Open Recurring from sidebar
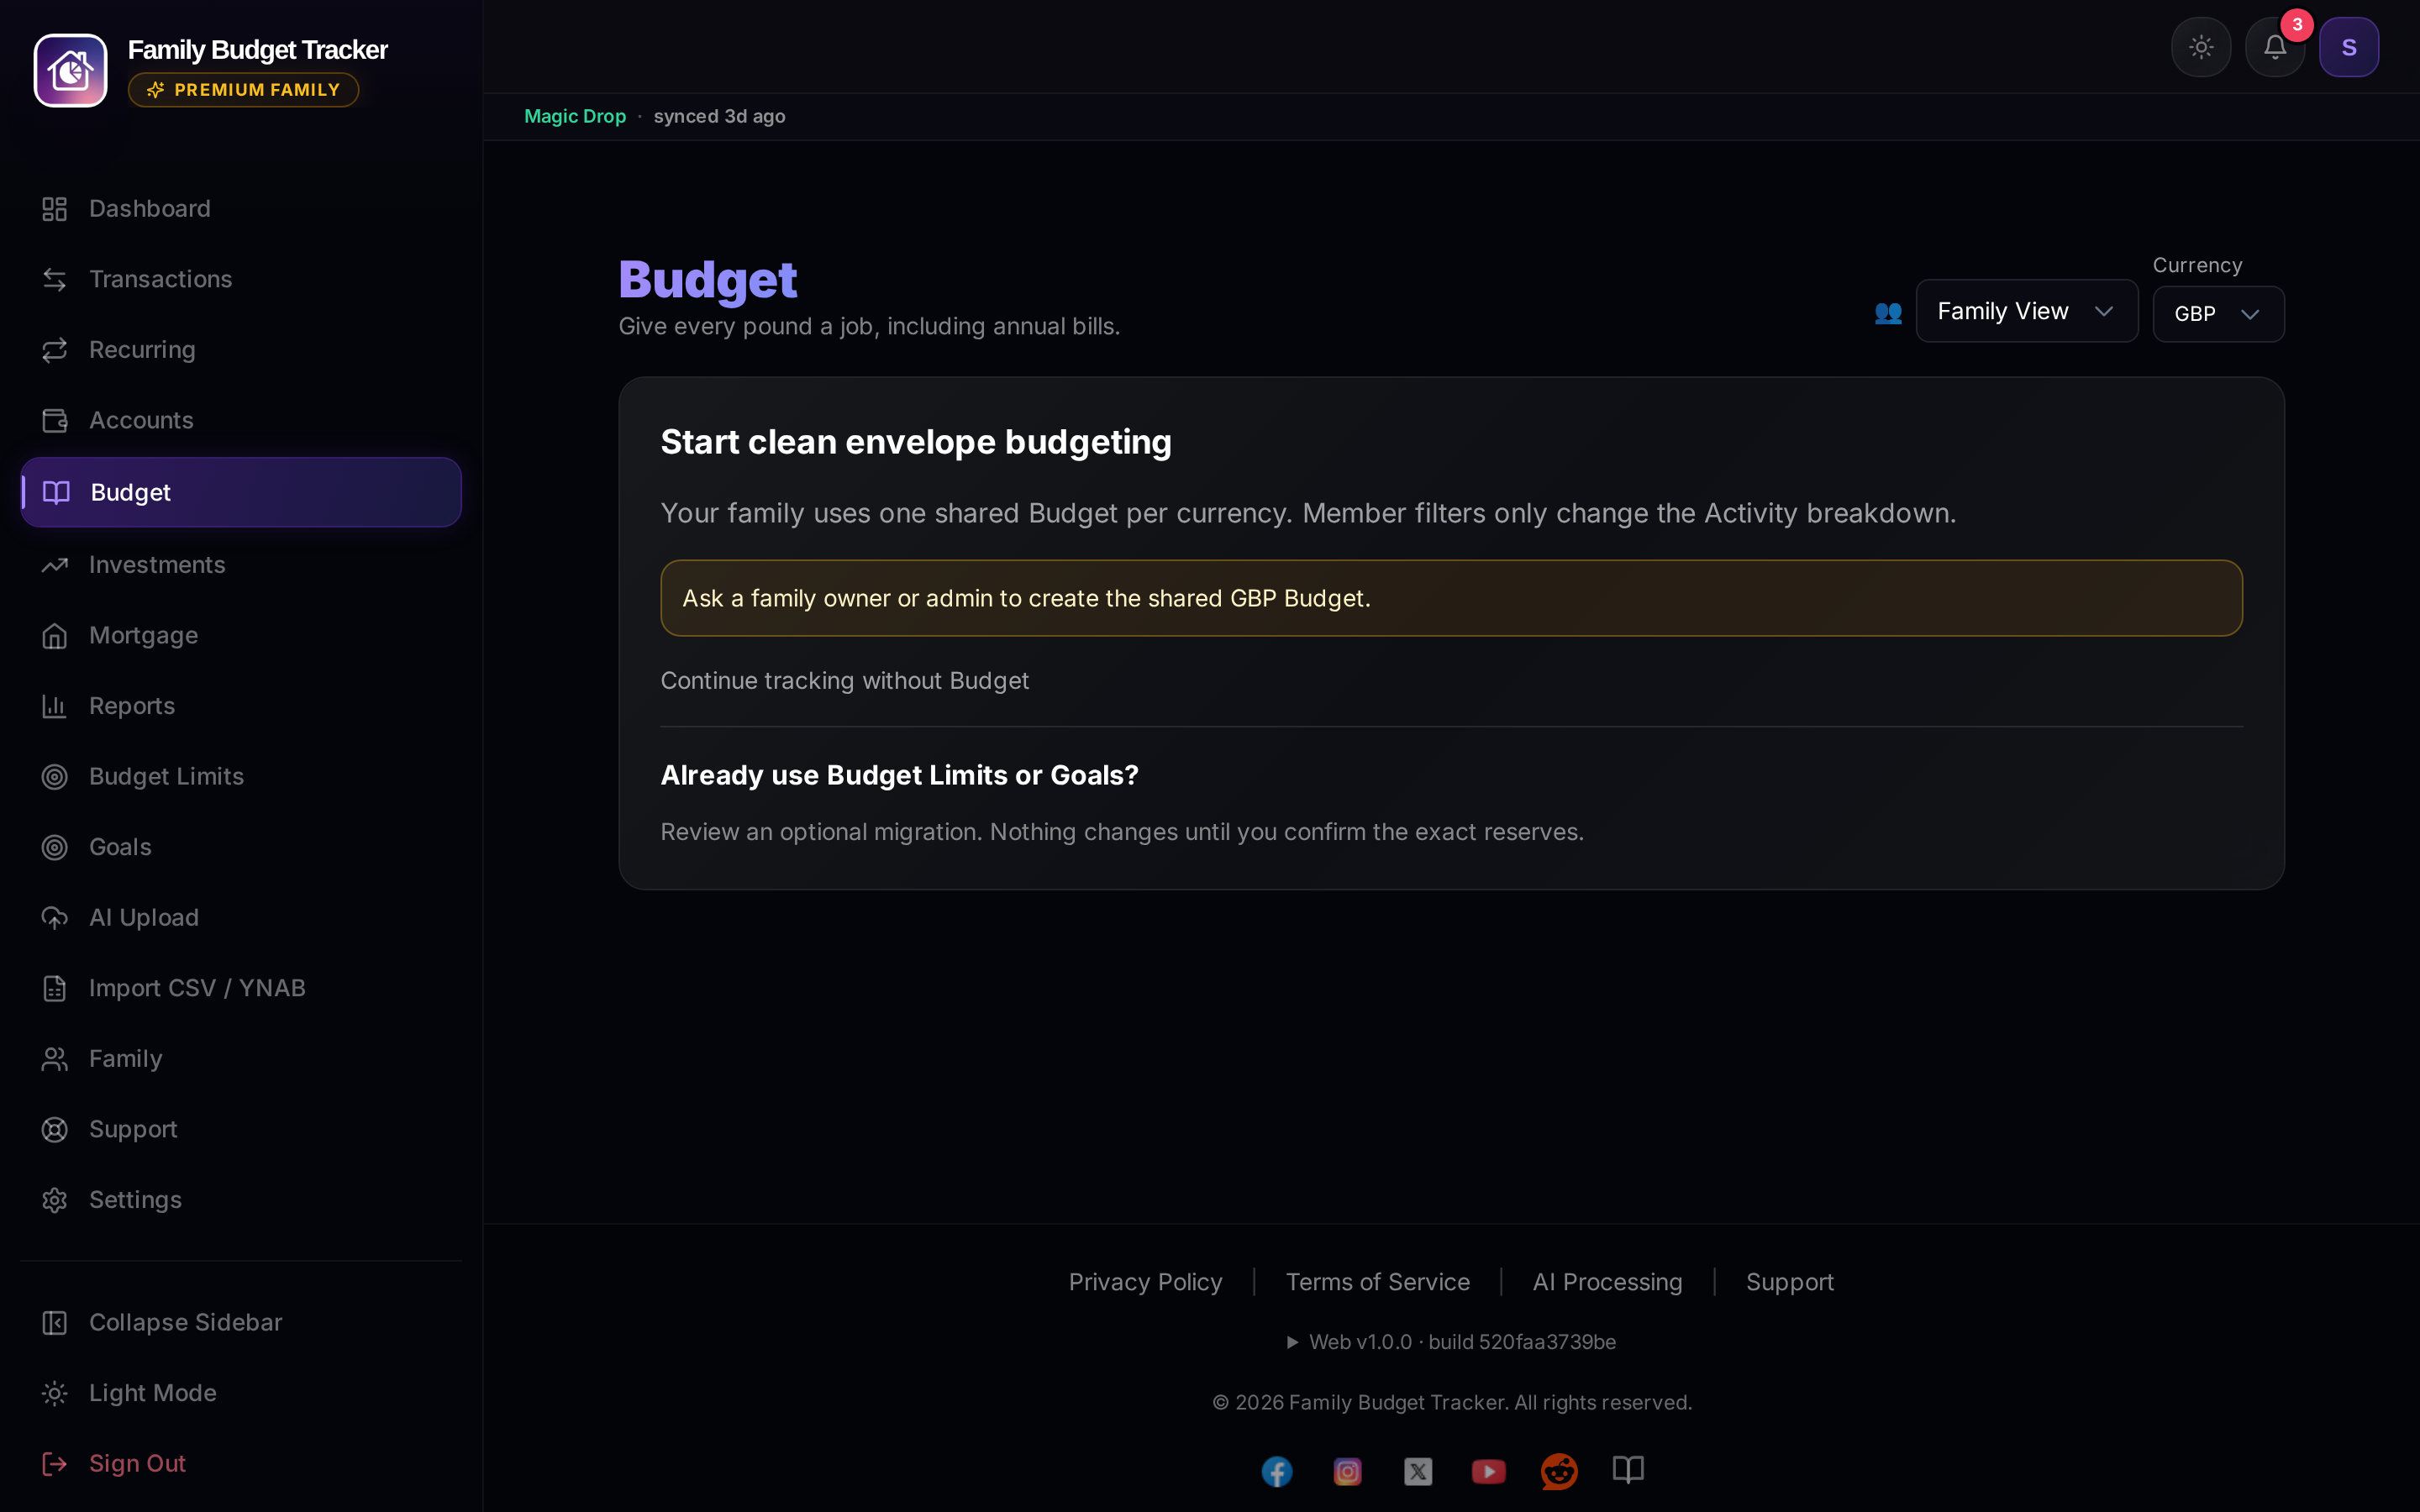The image size is (2420, 1512). (241, 349)
